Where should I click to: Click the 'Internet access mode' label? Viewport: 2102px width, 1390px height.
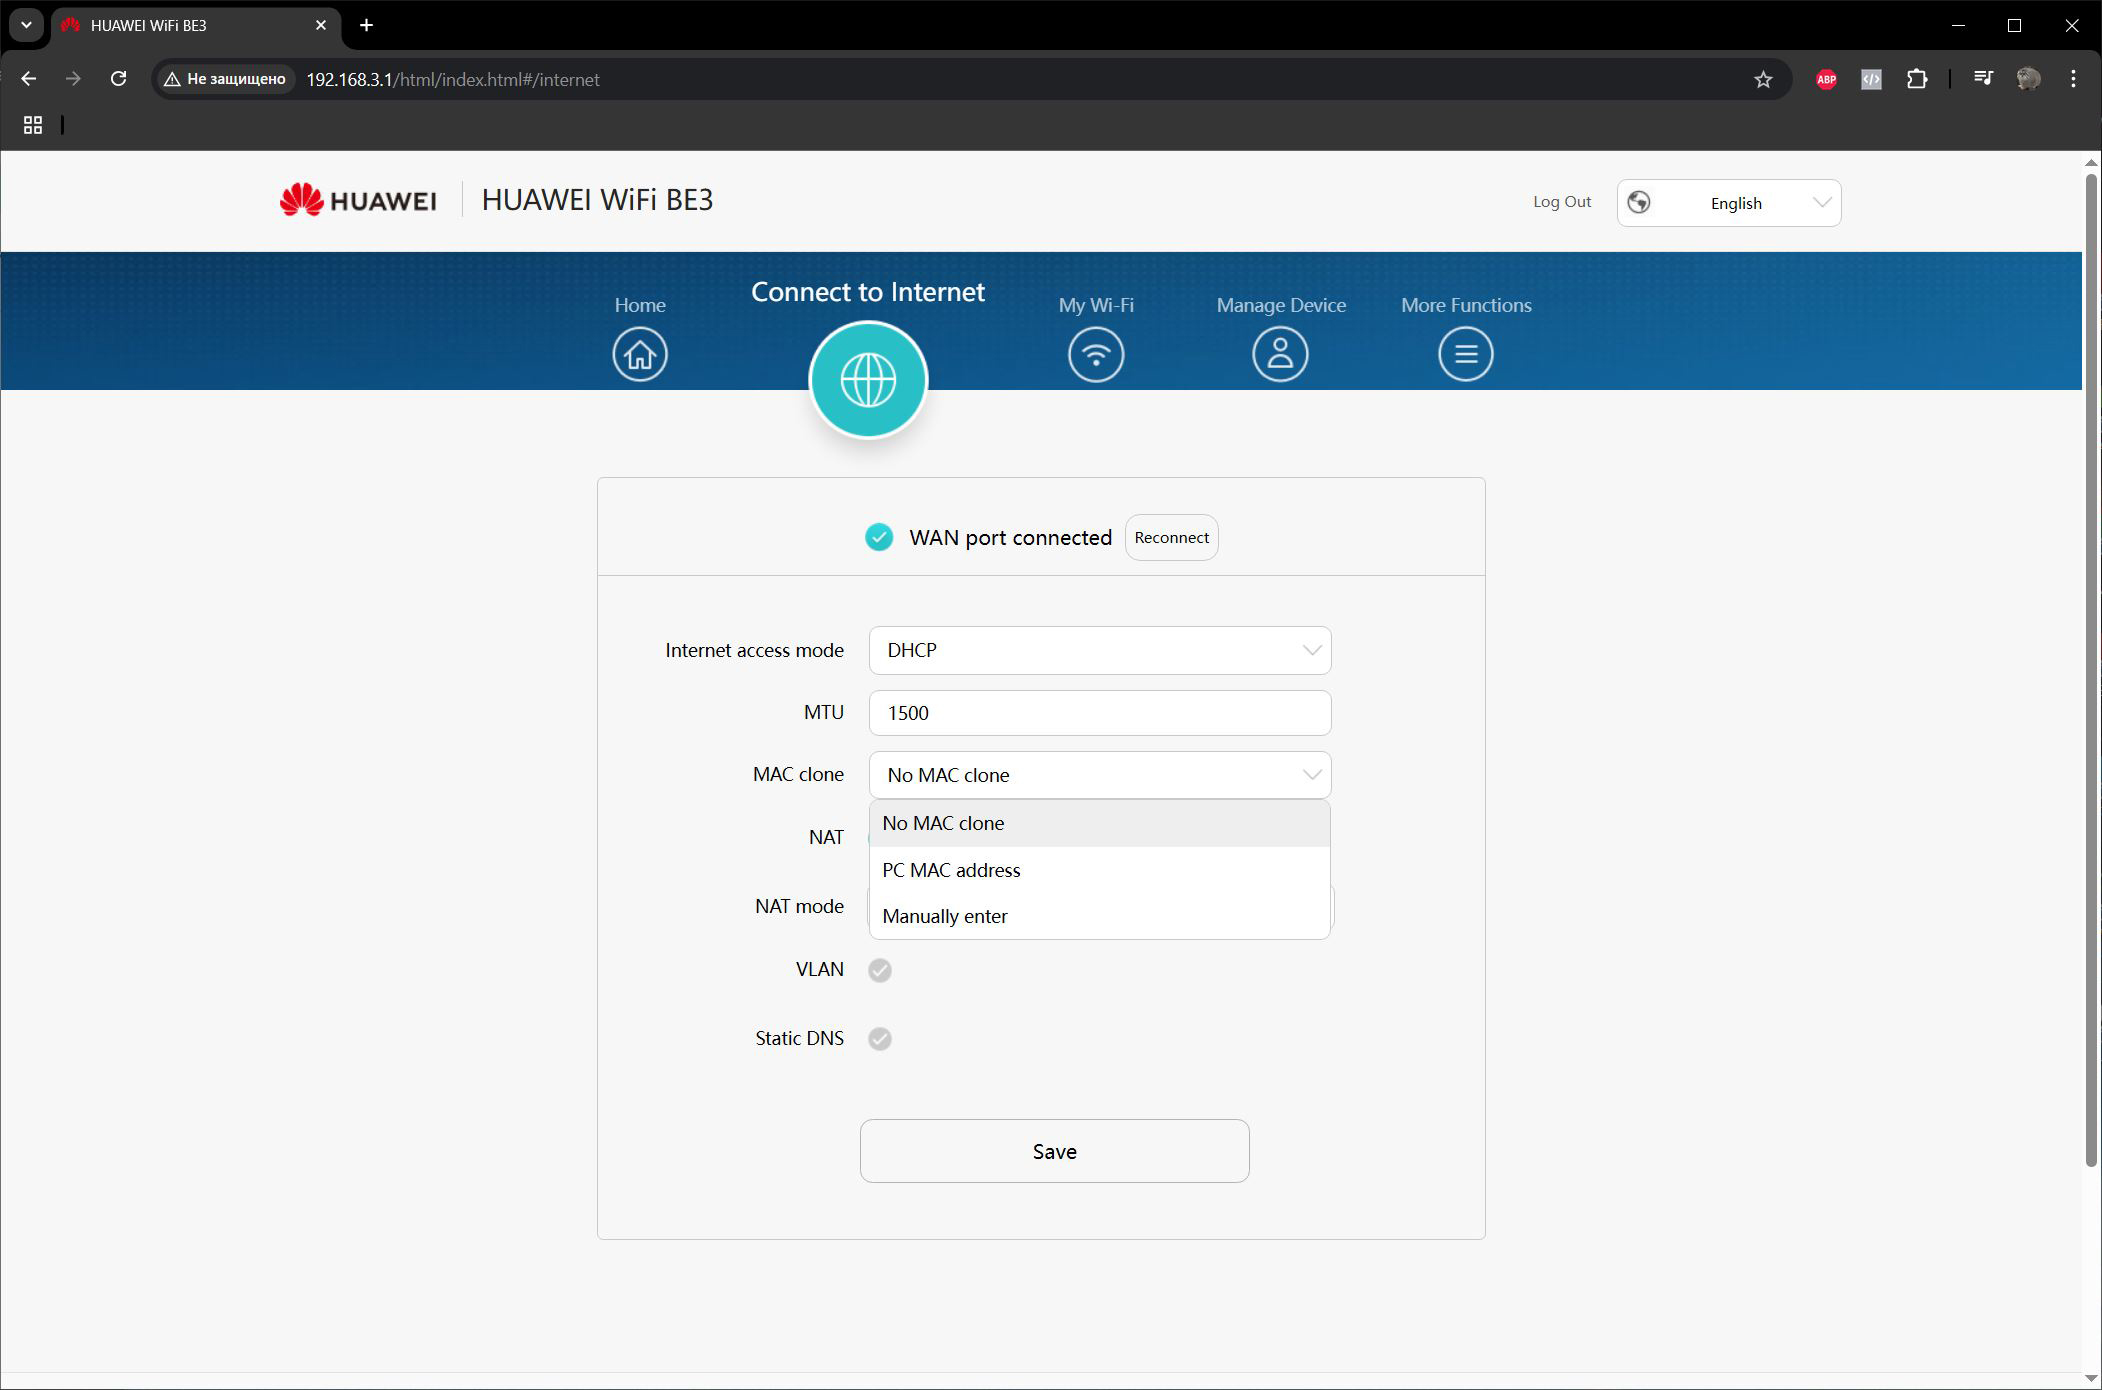point(755,651)
